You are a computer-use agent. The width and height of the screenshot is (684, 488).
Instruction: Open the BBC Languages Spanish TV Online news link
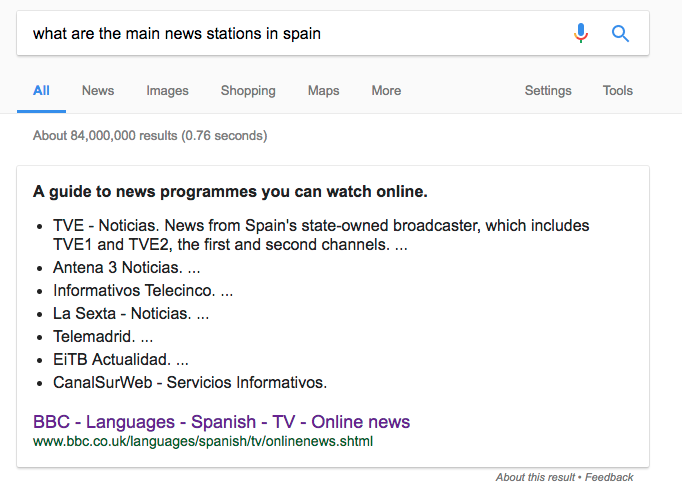222,422
